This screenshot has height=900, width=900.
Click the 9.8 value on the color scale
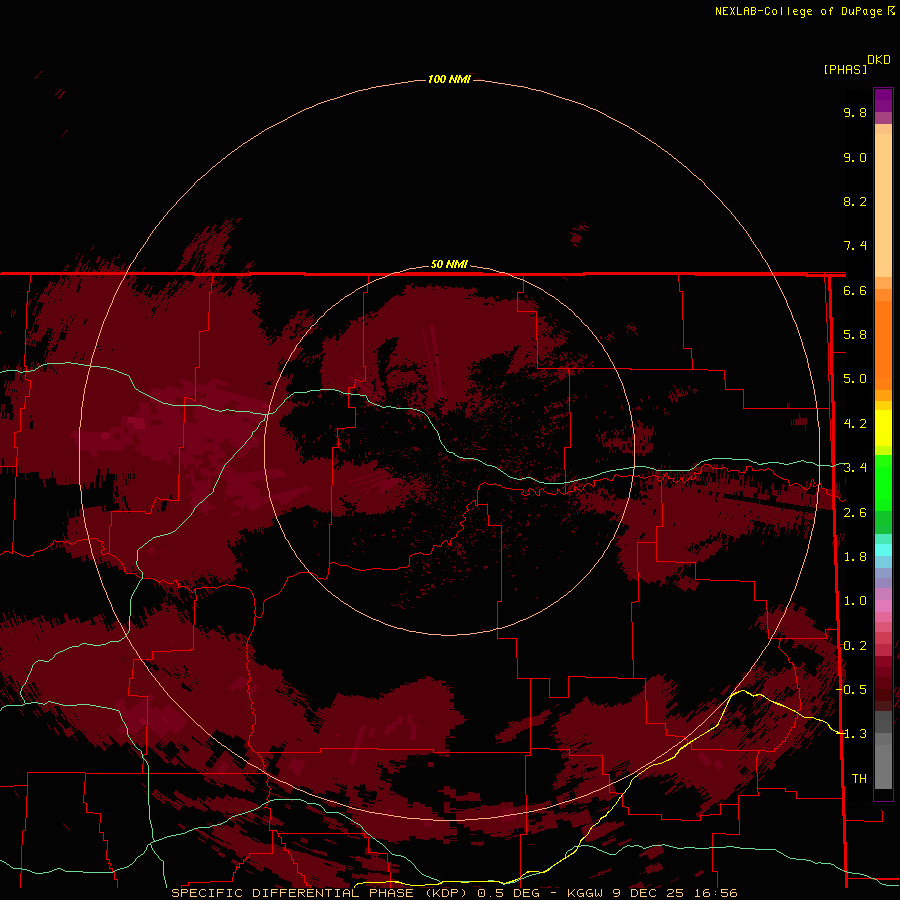click(855, 112)
